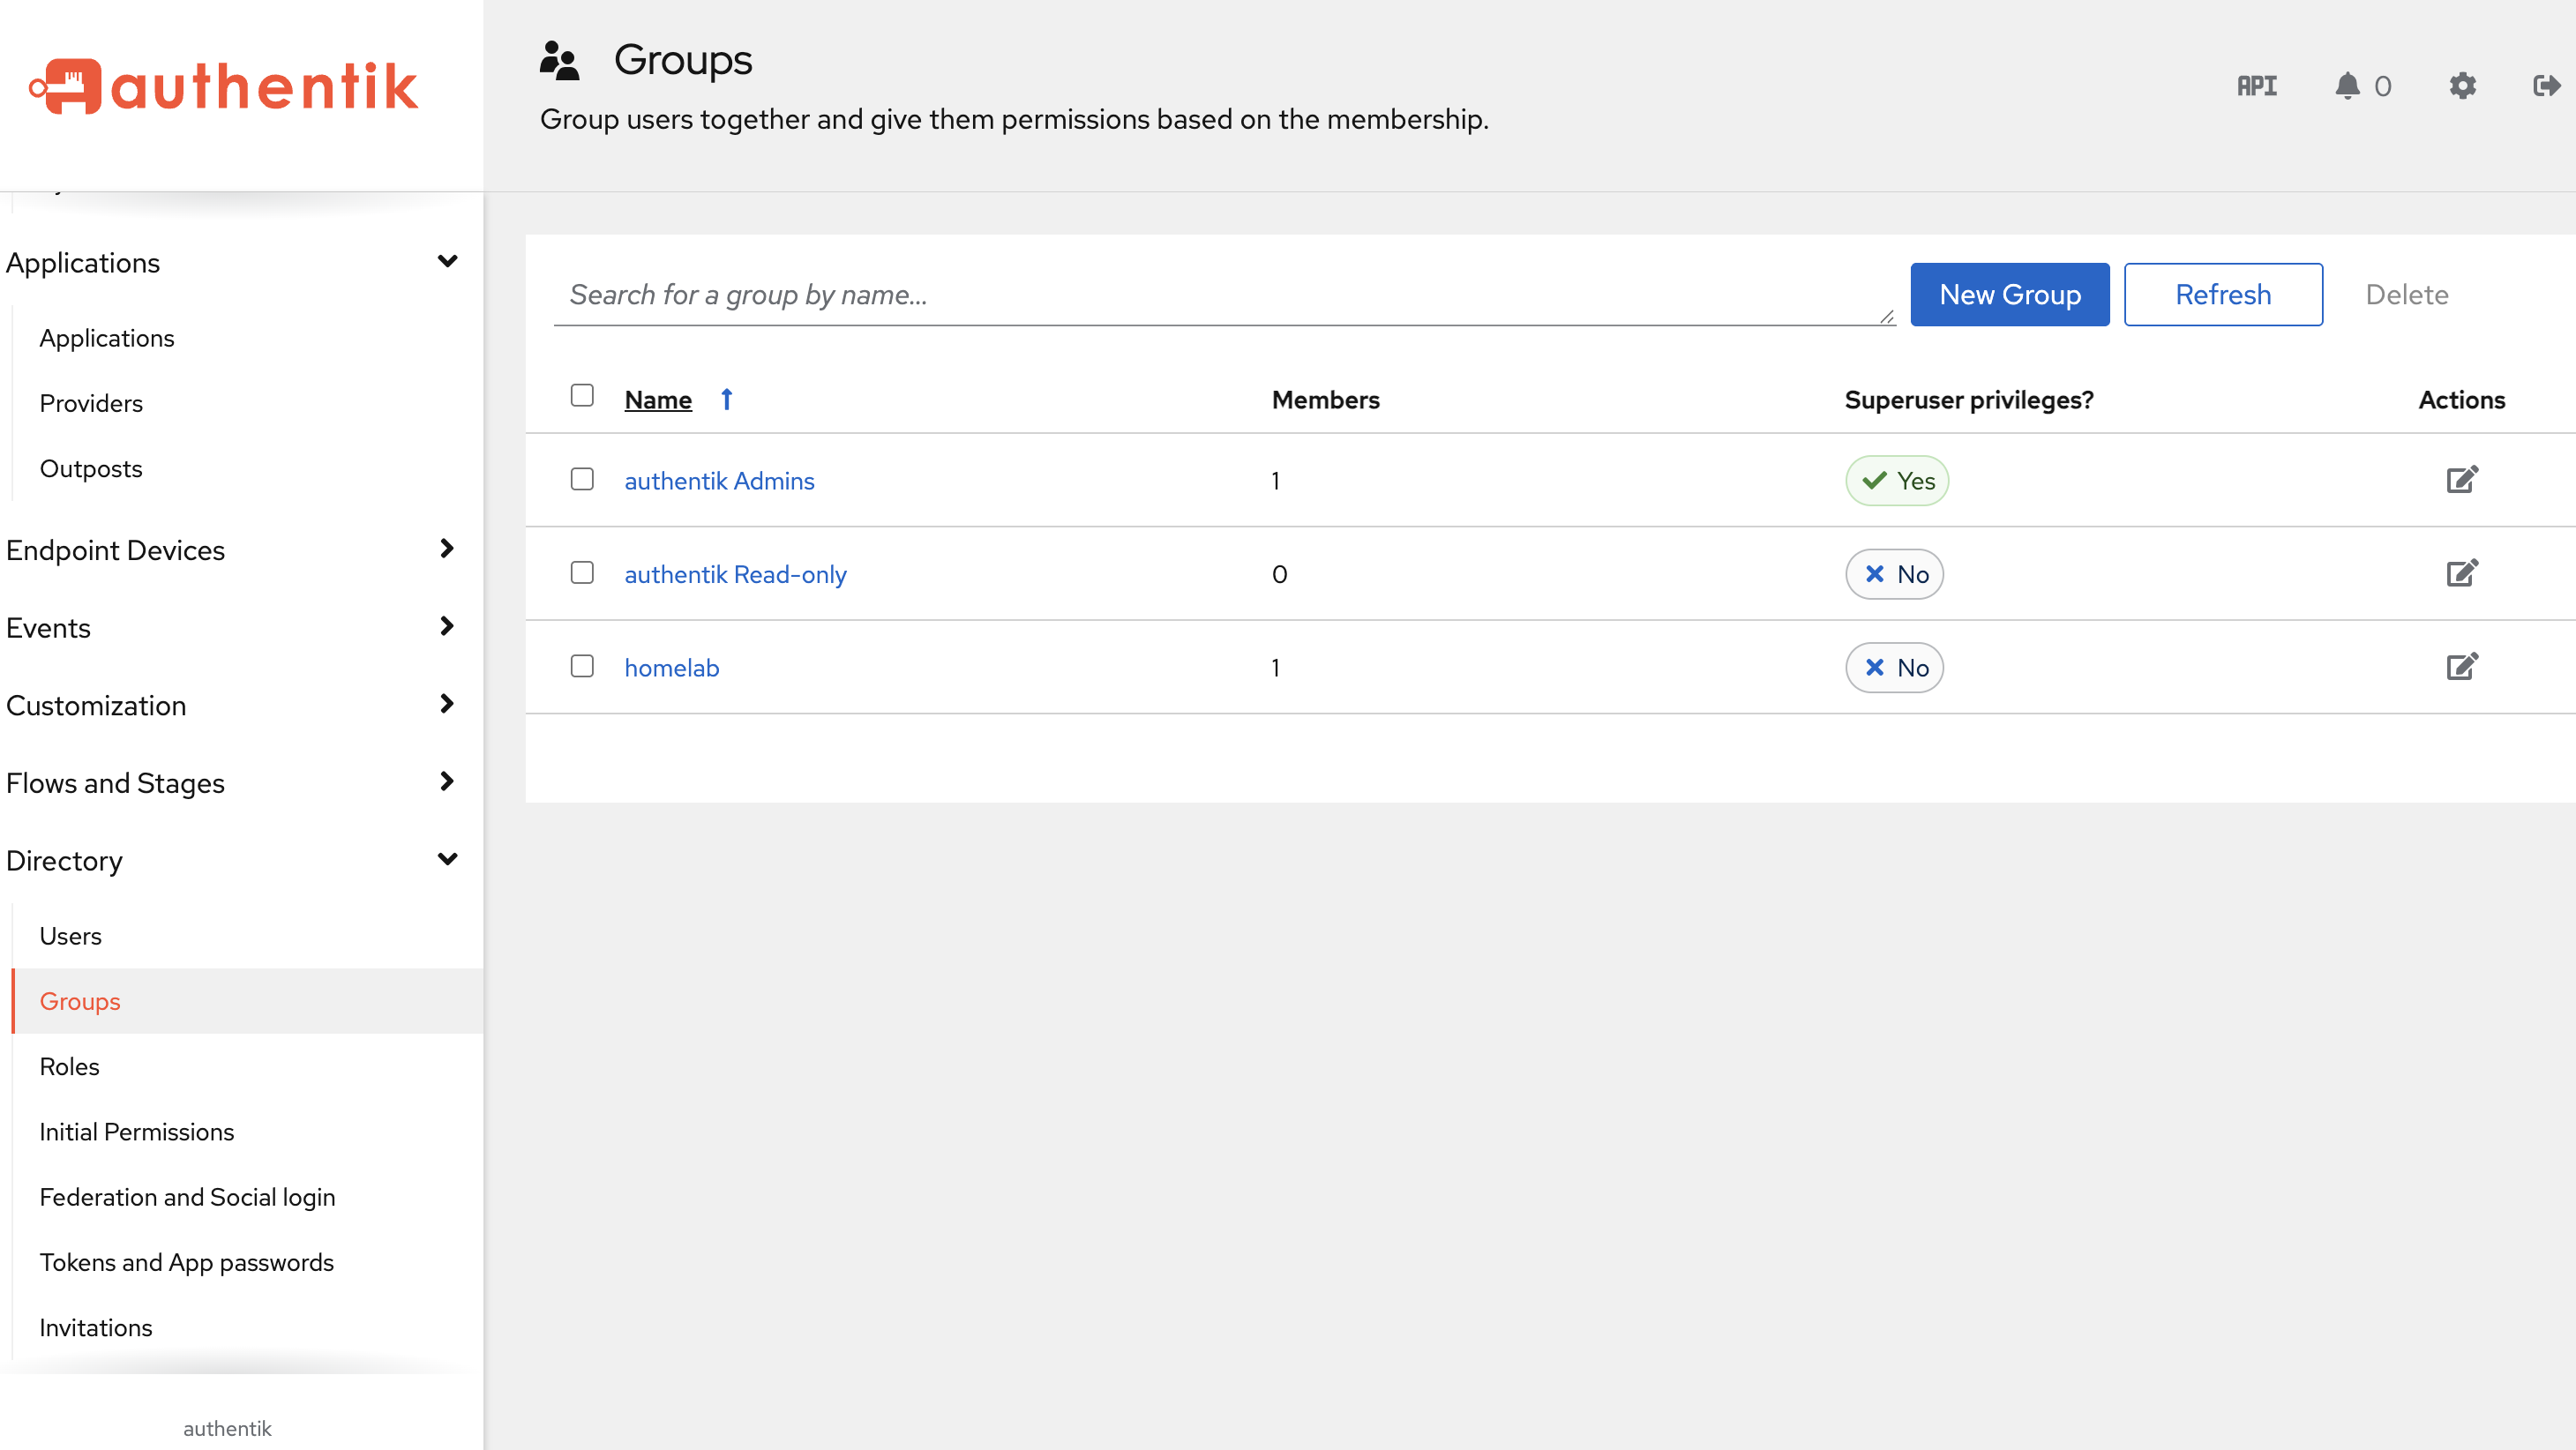2576x1450 pixels.
Task: Open the API browser icon
Action: click(2256, 86)
